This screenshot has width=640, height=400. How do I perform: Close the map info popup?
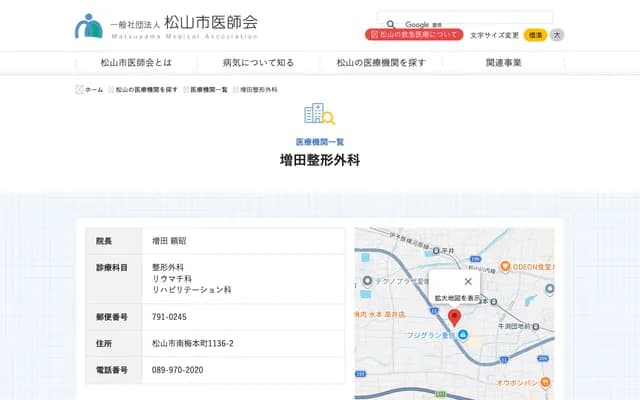click(x=468, y=281)
